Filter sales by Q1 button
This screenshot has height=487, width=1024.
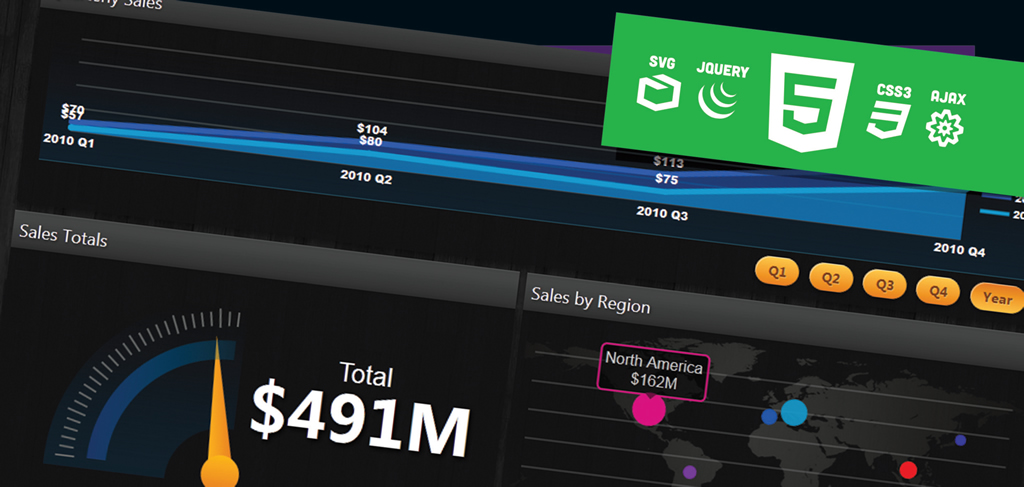point(778,270)
